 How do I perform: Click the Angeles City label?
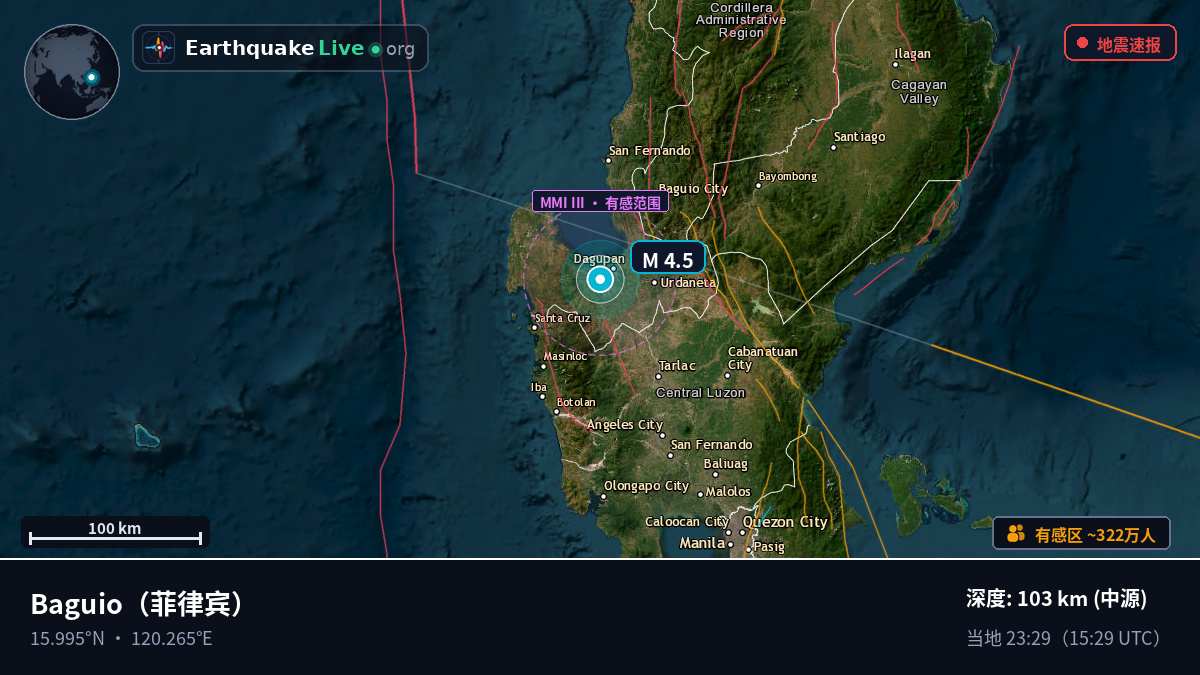(625, 425)
